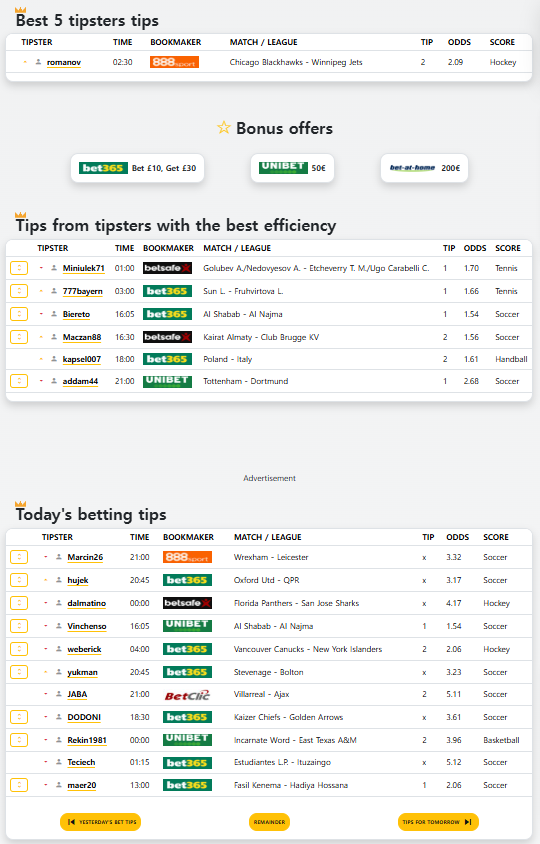This screenshot has width=540, height=844.
Task: Select the Chicago Blackhawks - Winnipeg Jets match
Action: pyautogui.click(x=296, y=62)
